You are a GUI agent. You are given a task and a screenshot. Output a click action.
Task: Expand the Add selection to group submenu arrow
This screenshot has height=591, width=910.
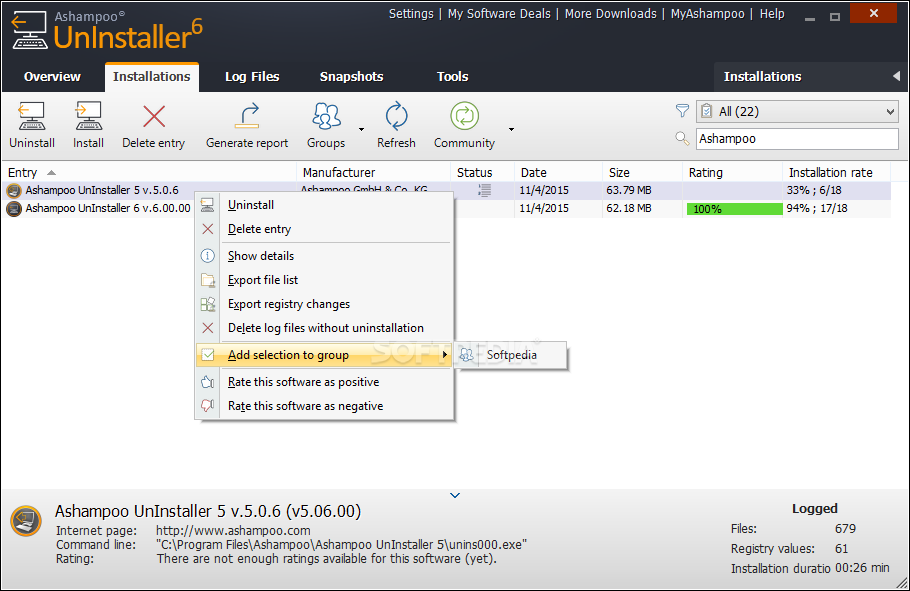coord(445,355)
